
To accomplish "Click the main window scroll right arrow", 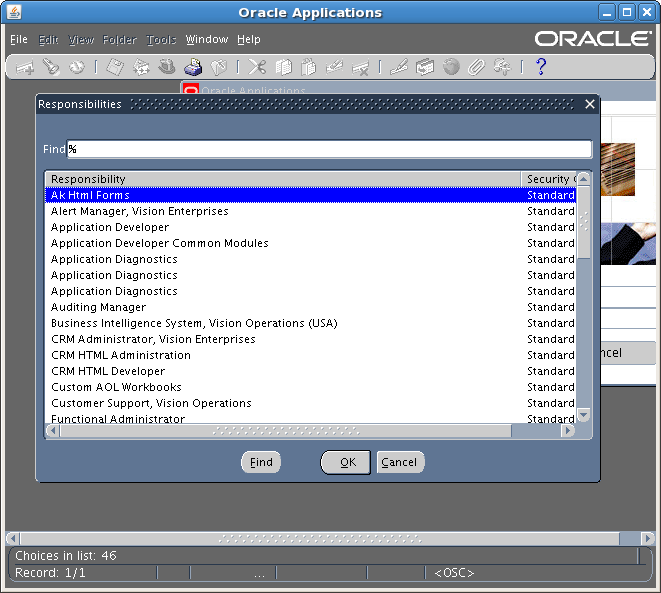I will [x=648, y=538].
